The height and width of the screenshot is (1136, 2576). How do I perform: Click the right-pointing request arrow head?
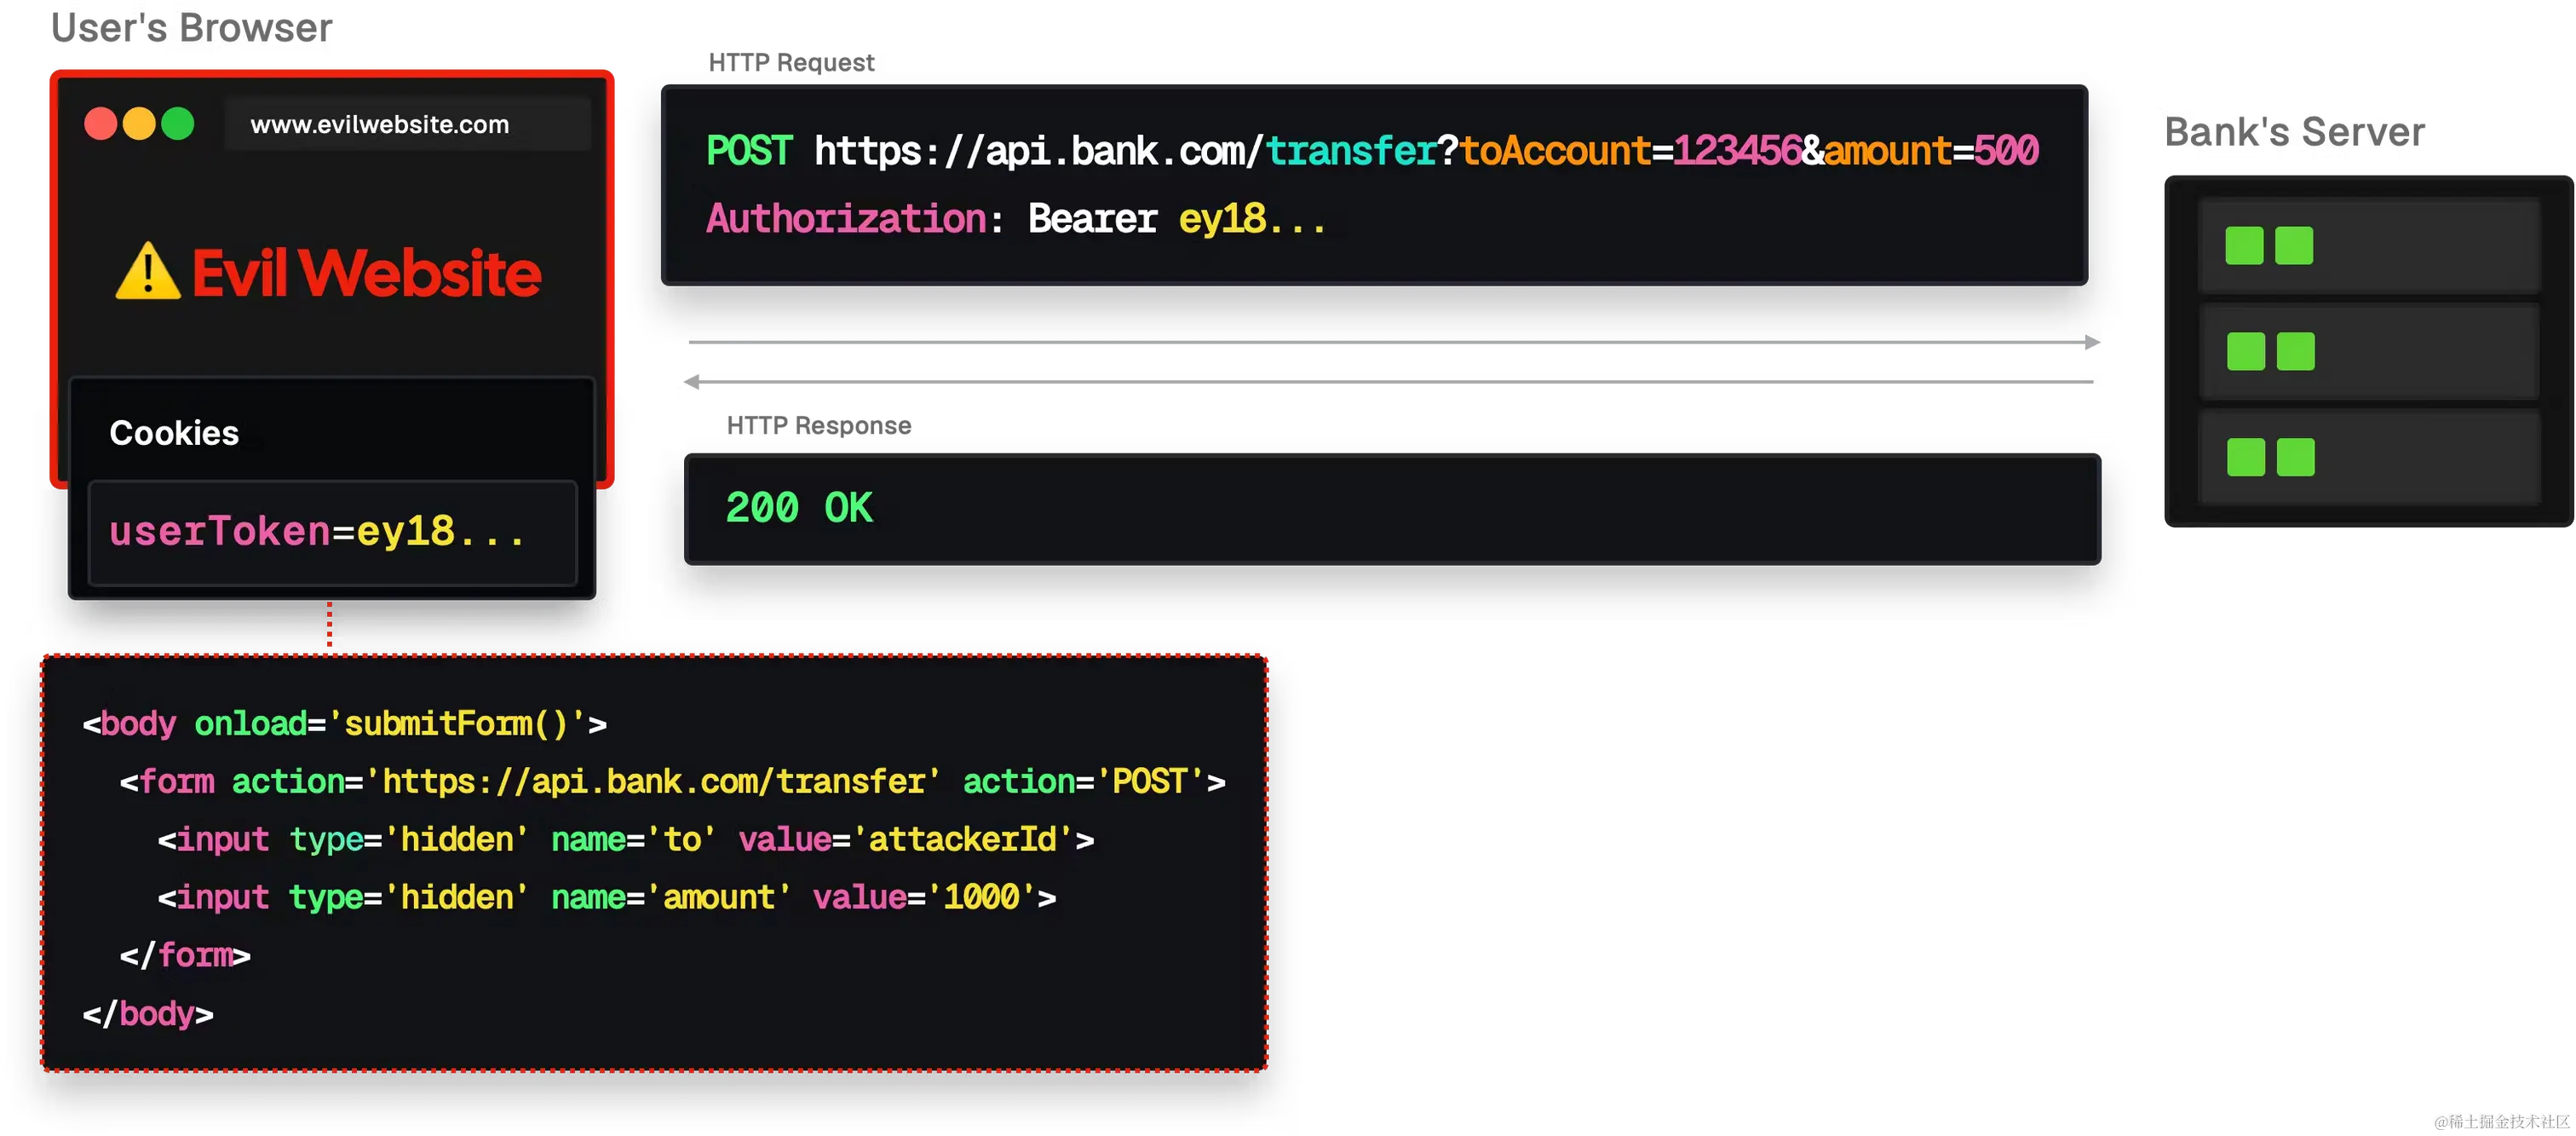[2092, 345]
